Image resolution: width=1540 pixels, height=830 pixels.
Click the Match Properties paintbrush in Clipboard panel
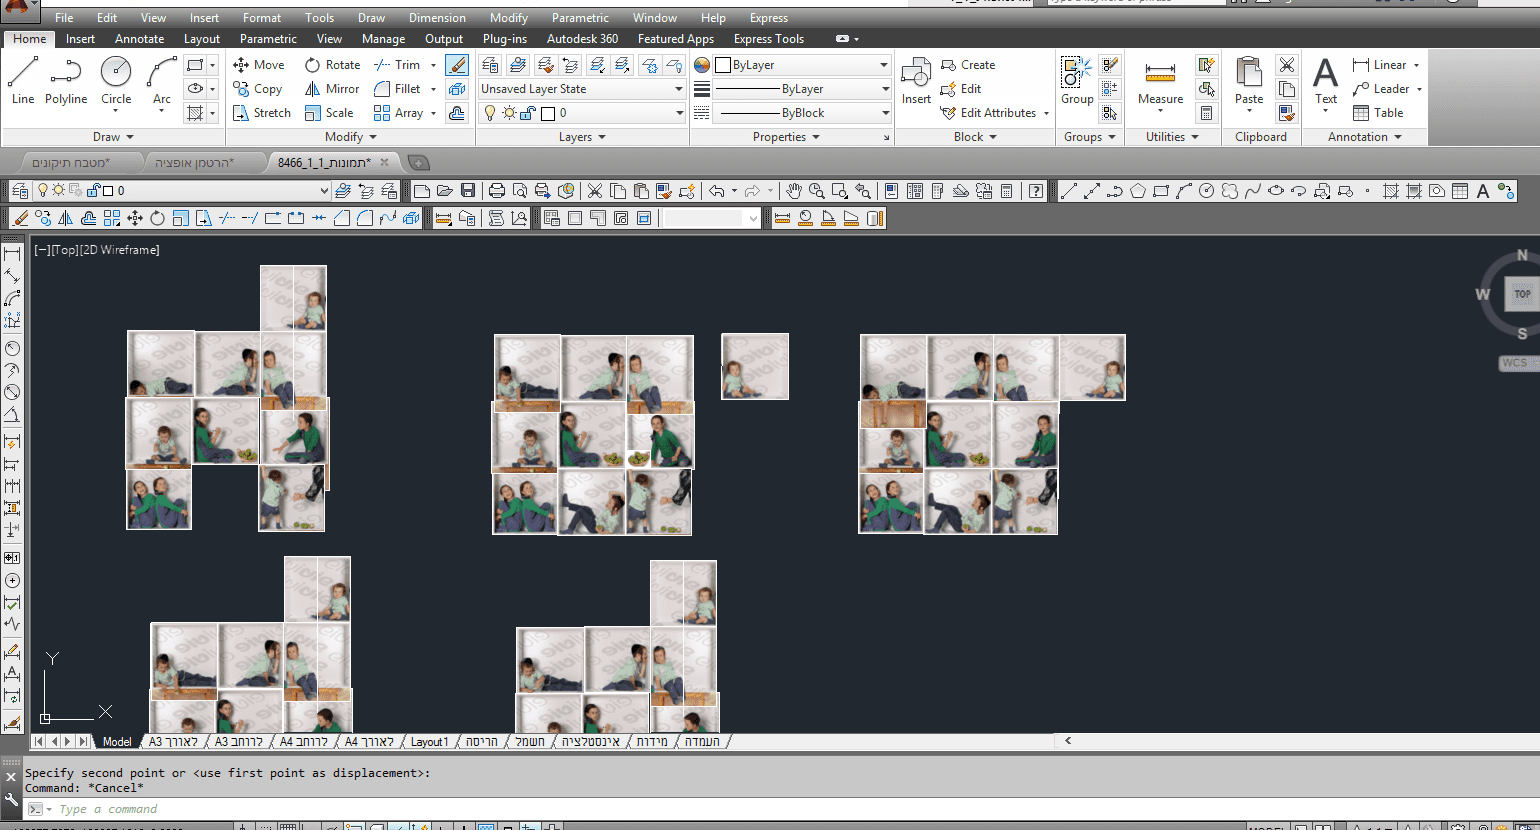point(1287,113)
